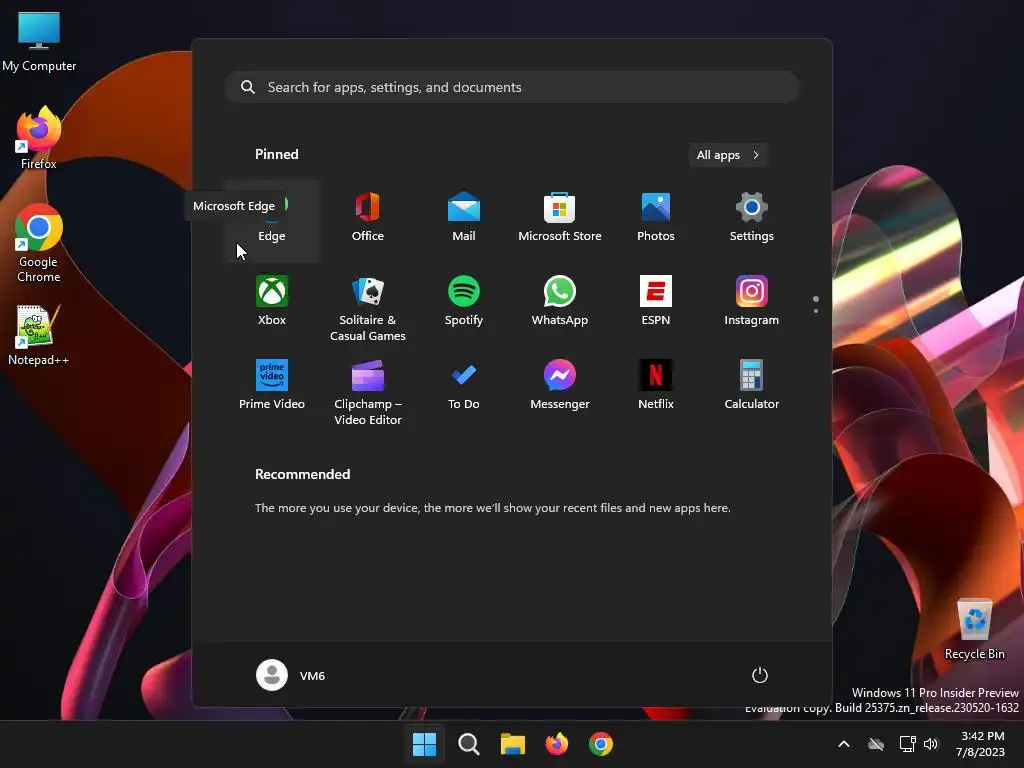Viewport: 1024px width, 768px height.
Task: Open Solitaire & Casual Games
Action: [x=368, y=309]
